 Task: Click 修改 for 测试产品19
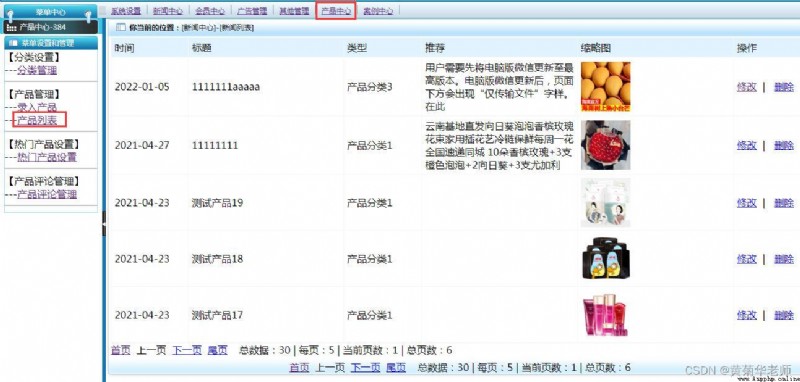coord(746,203)
